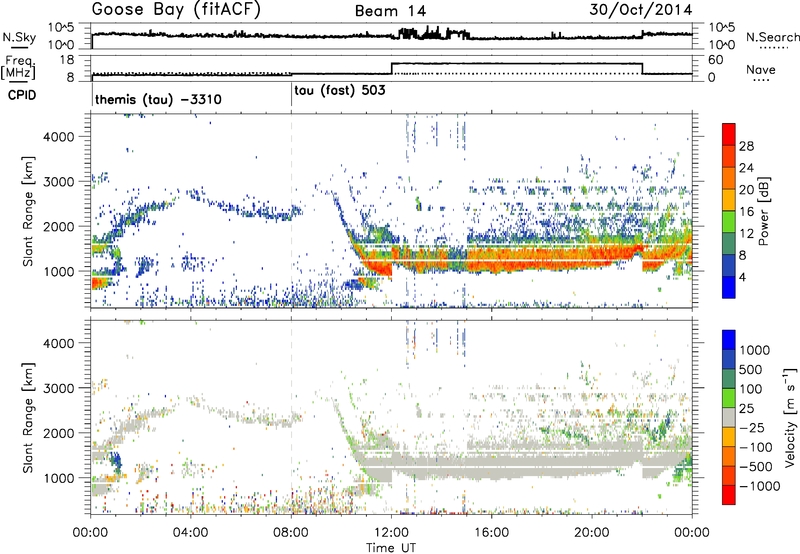This screenshot has height=554, width=800.
Task: Click the "08:00" time axis label
Action: pos(291,533)
